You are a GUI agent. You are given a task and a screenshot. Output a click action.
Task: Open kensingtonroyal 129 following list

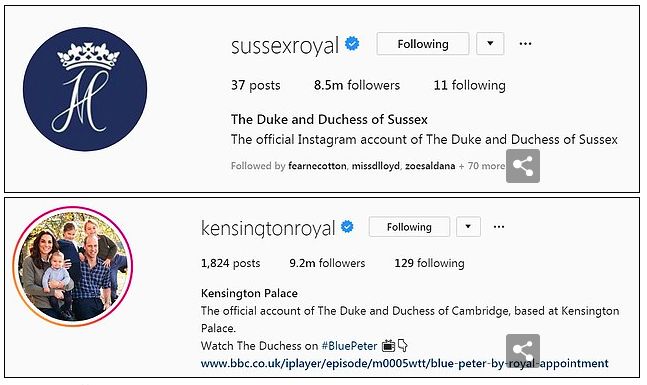pyautogui.click(x=430, y=263)
